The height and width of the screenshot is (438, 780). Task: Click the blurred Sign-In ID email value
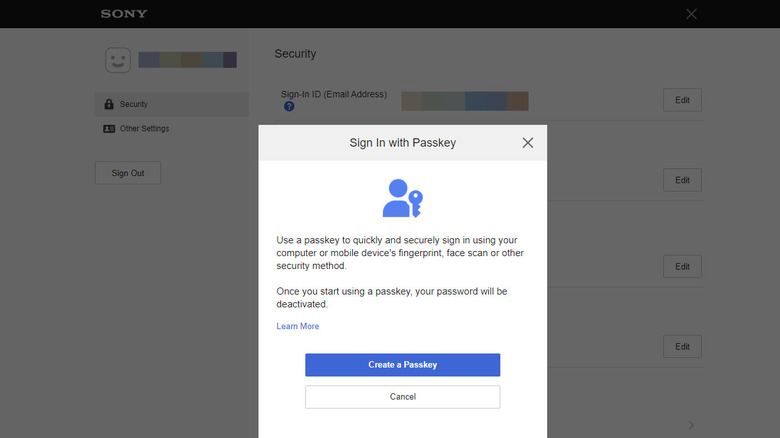point(464,100)
